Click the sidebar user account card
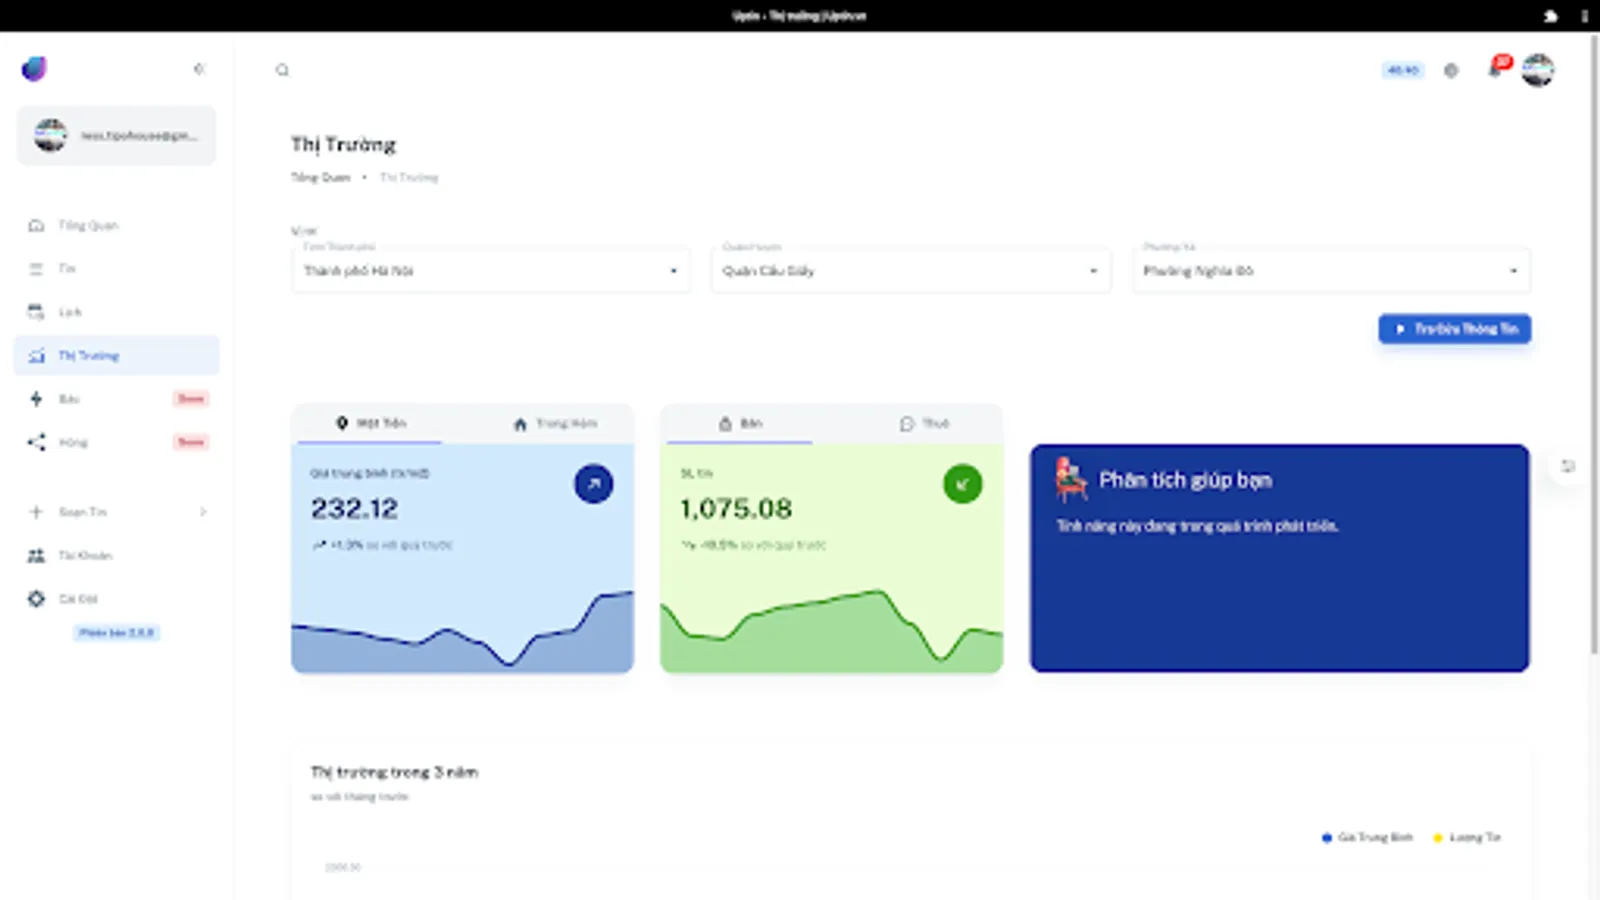The image size is (1600, 900). pos(117,135)
